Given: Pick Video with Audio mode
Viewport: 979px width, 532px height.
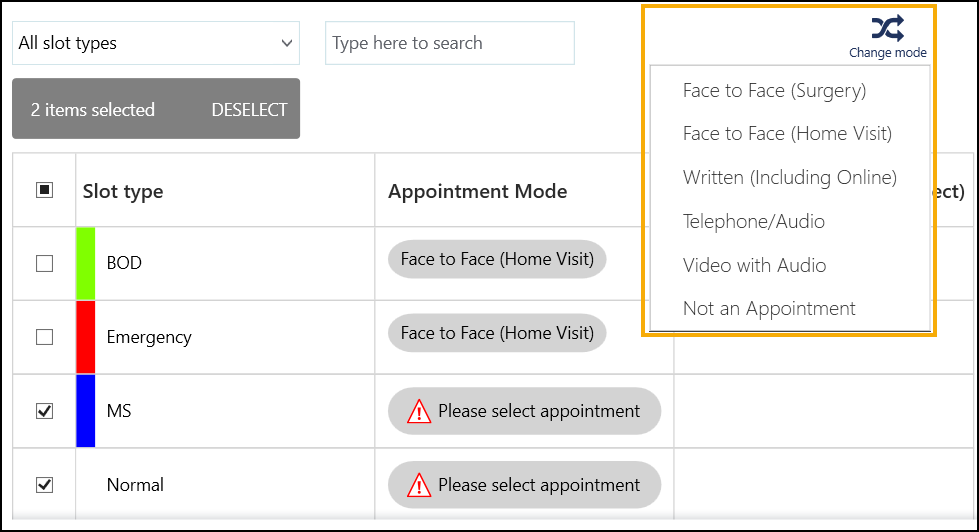Looking at the screenshot, I should click(754, 265).
